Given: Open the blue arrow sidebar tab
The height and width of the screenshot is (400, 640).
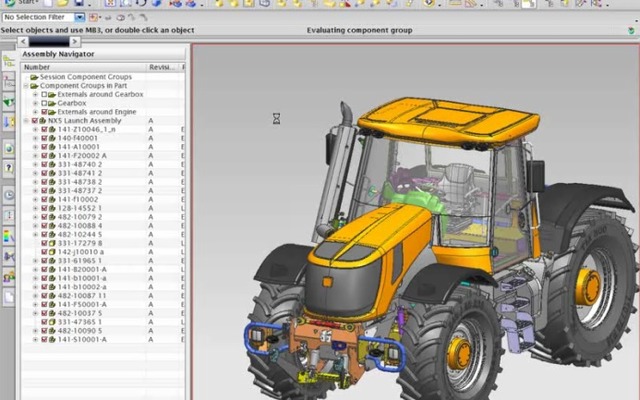Looking at the screenshot, I should click(x=9, y=122).
